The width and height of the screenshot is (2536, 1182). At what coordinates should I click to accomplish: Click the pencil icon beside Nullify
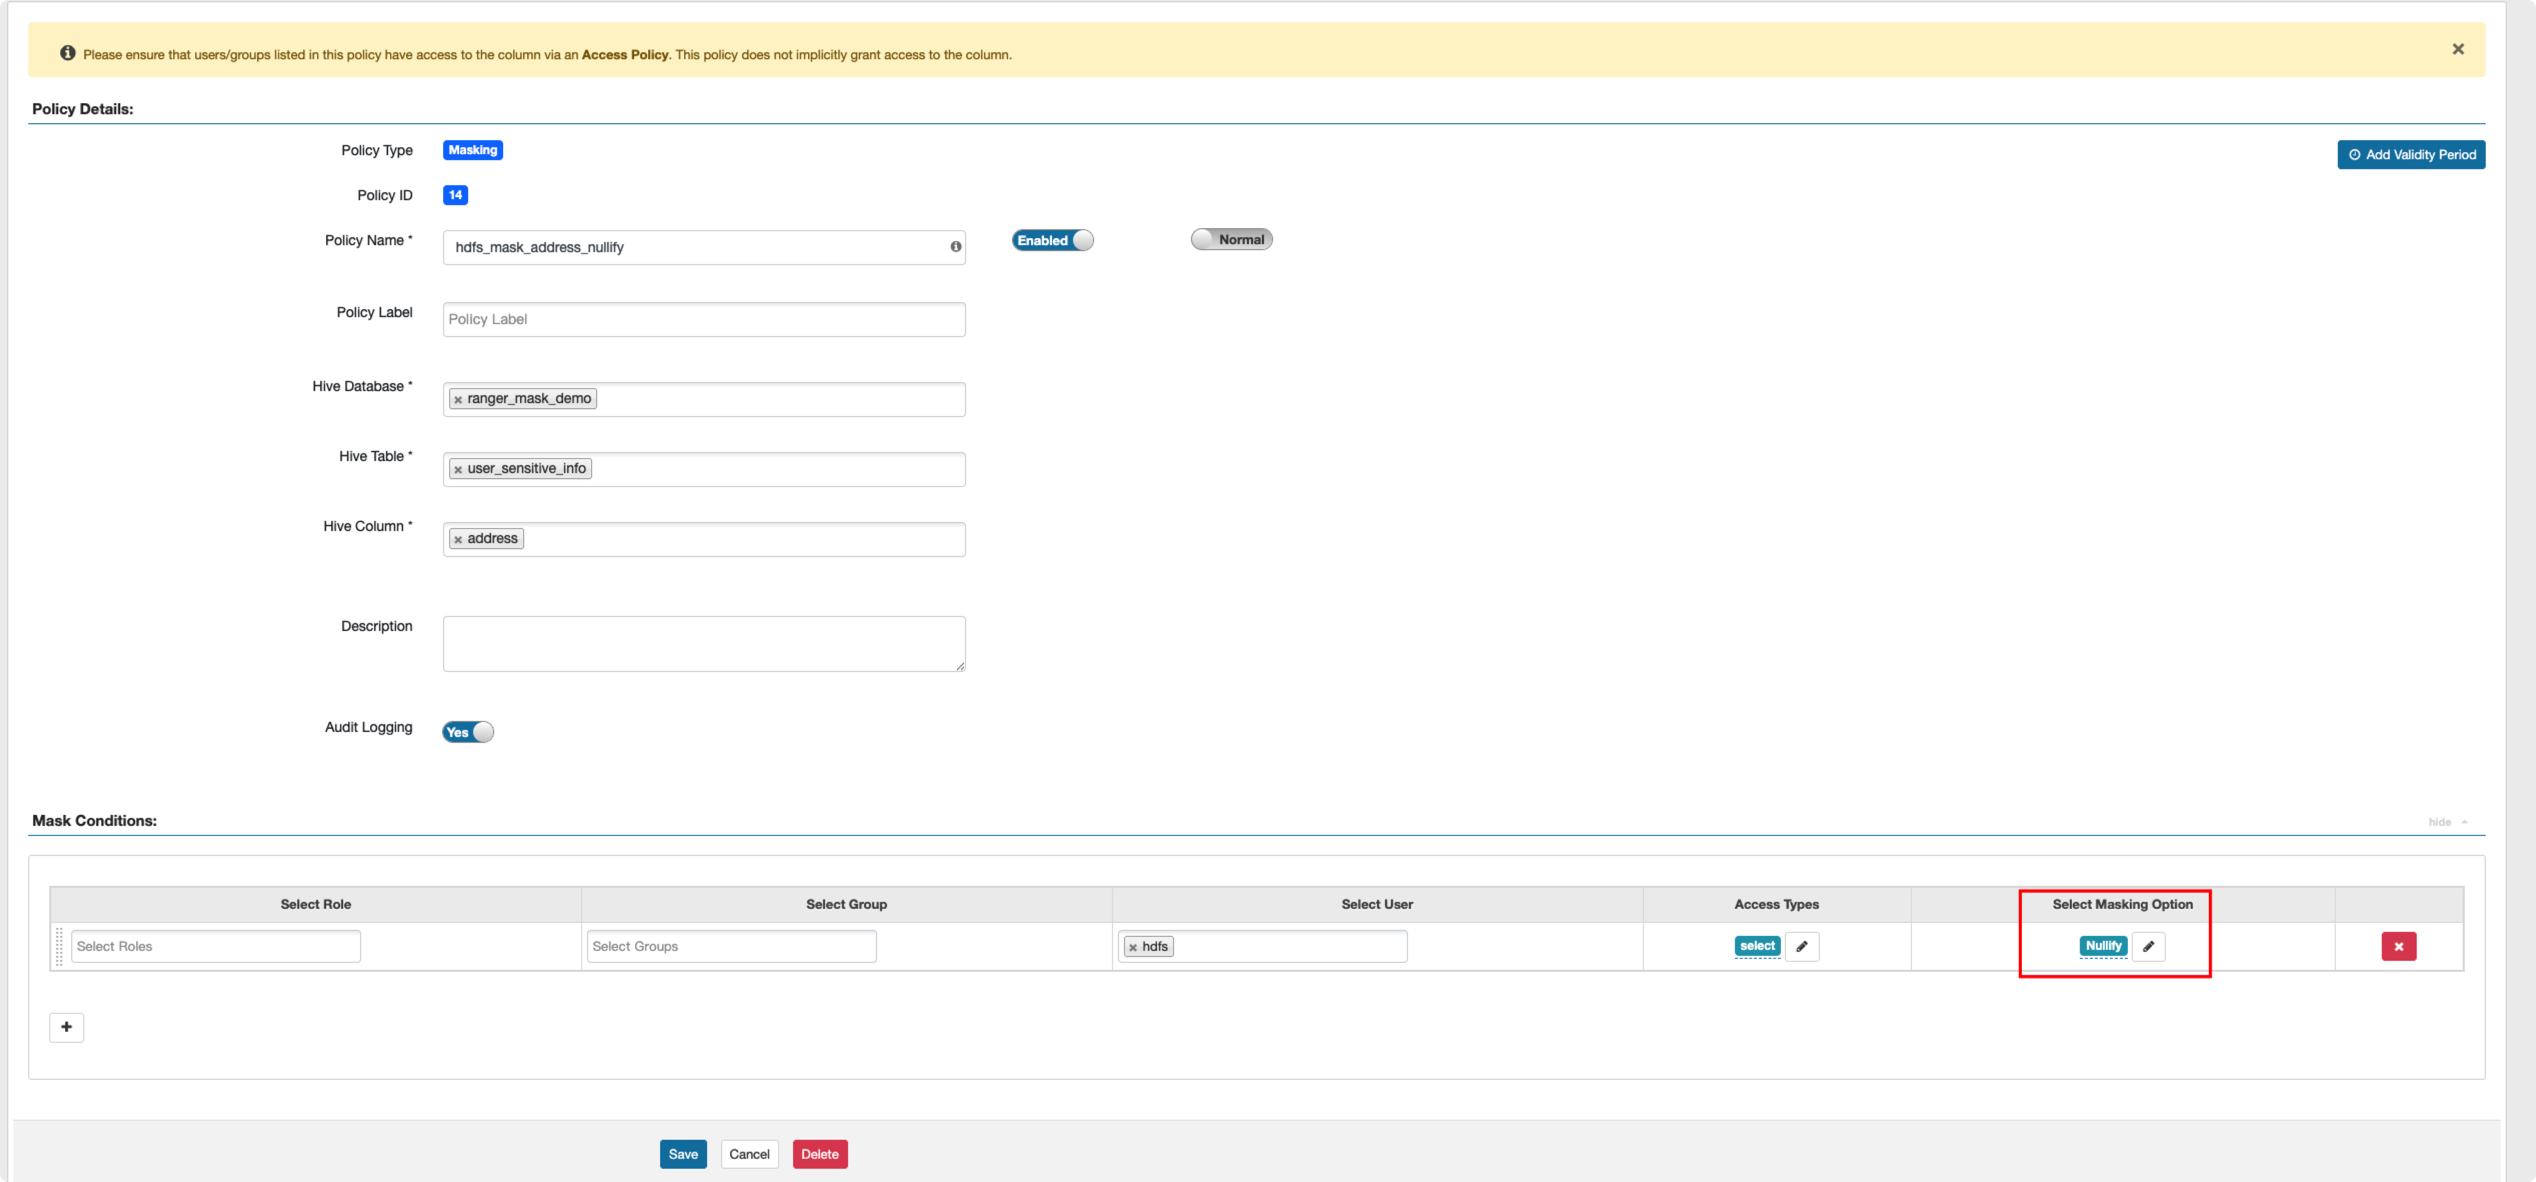(2147, 946)
